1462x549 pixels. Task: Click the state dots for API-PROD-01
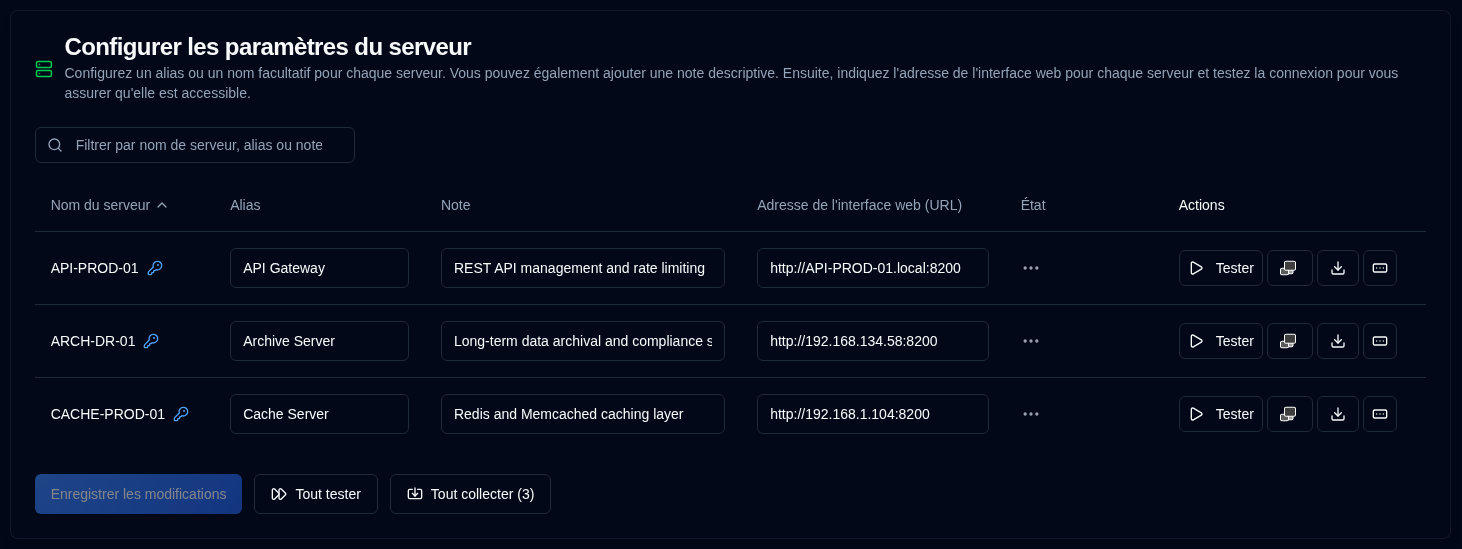[x=1031, y=268]
